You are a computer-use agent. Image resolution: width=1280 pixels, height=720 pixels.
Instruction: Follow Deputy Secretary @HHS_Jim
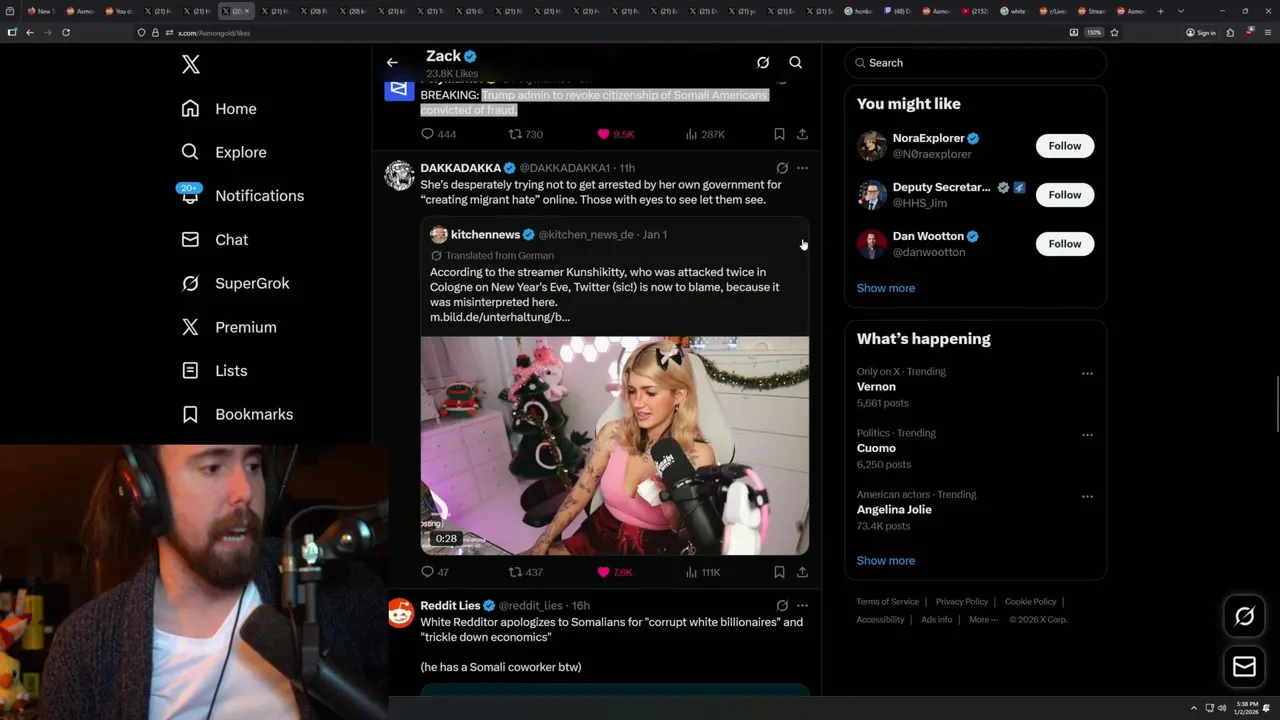[1065, 195]
